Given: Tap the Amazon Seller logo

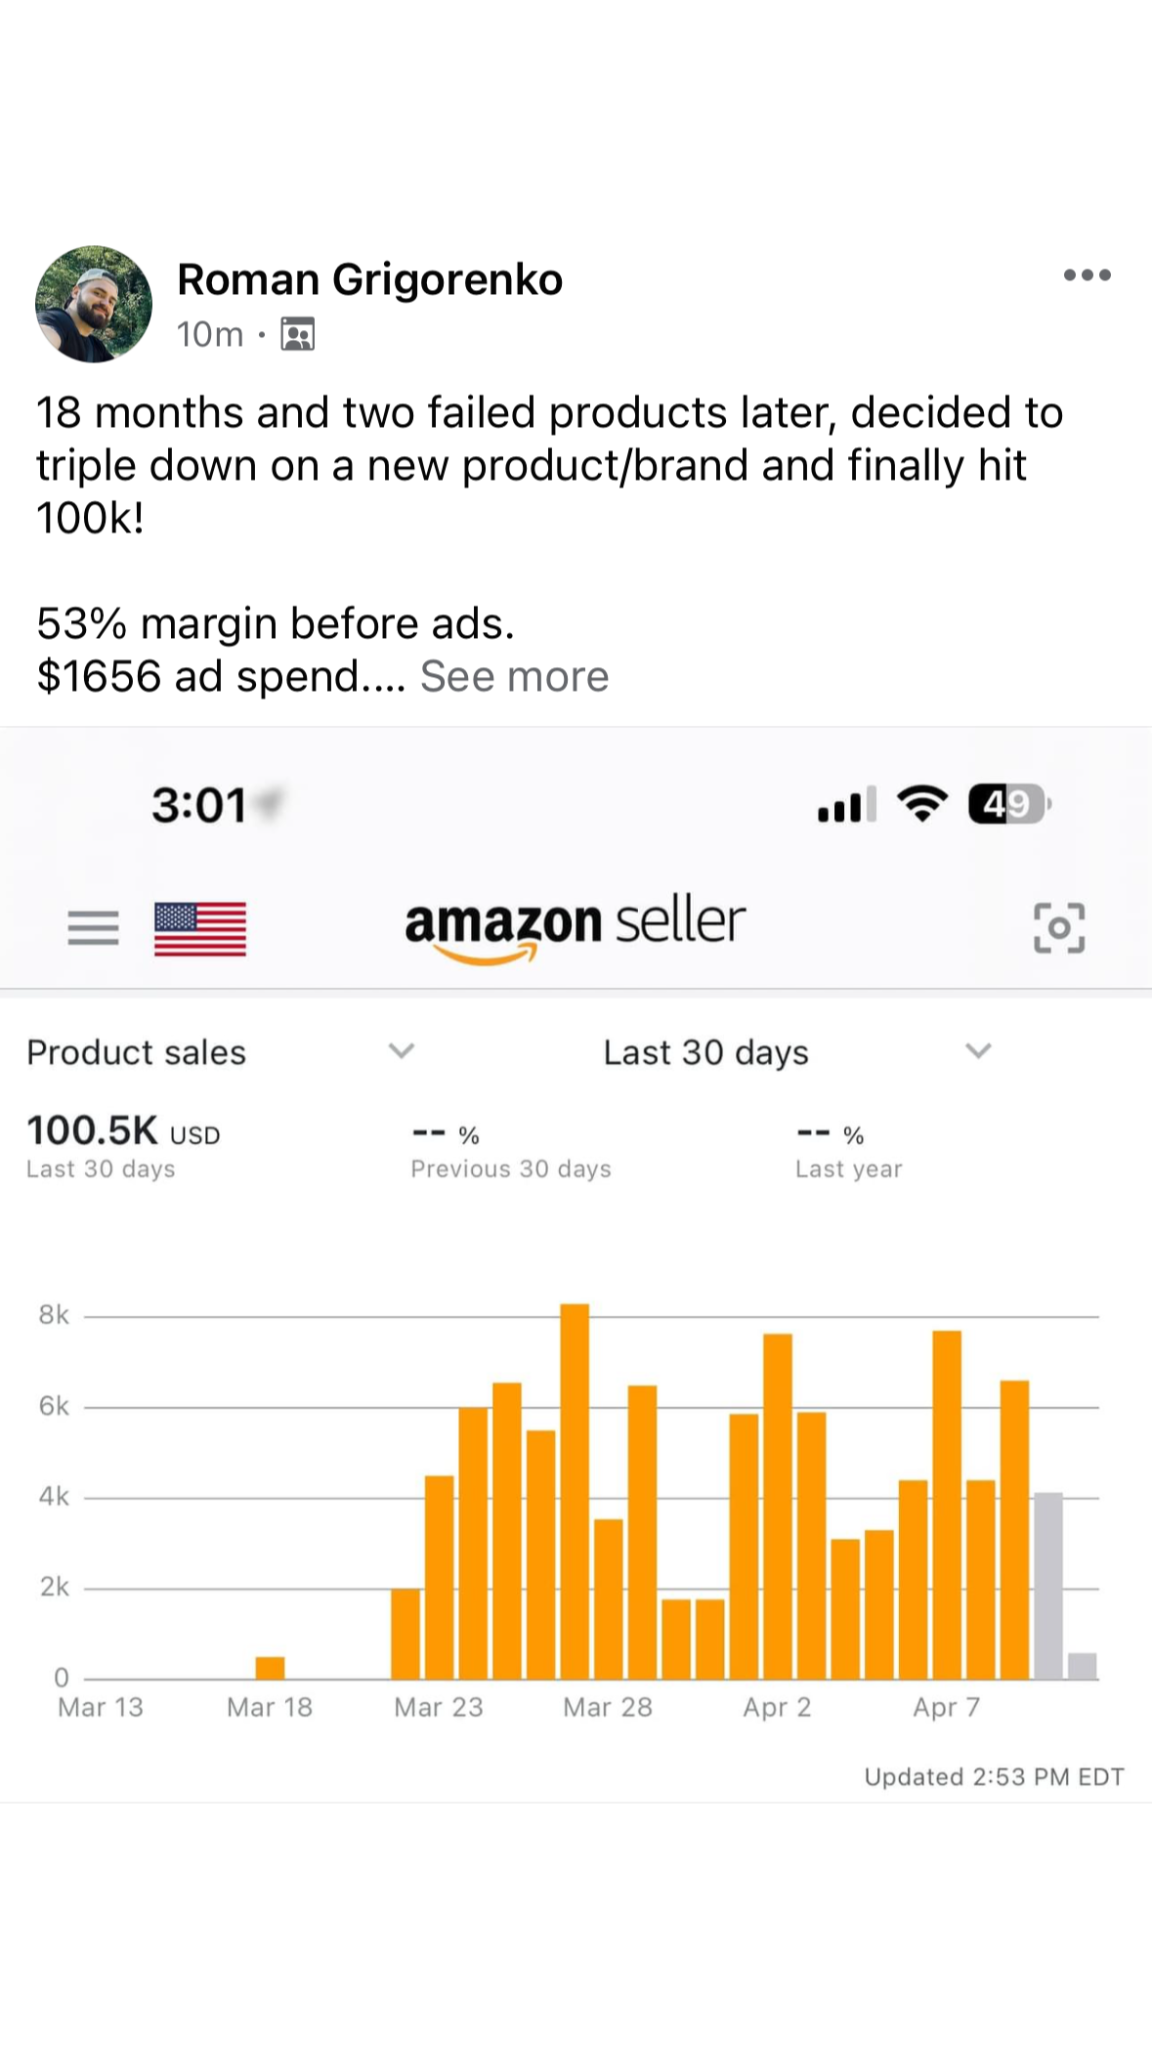Looking at the screenshot, I should [575, 925].
